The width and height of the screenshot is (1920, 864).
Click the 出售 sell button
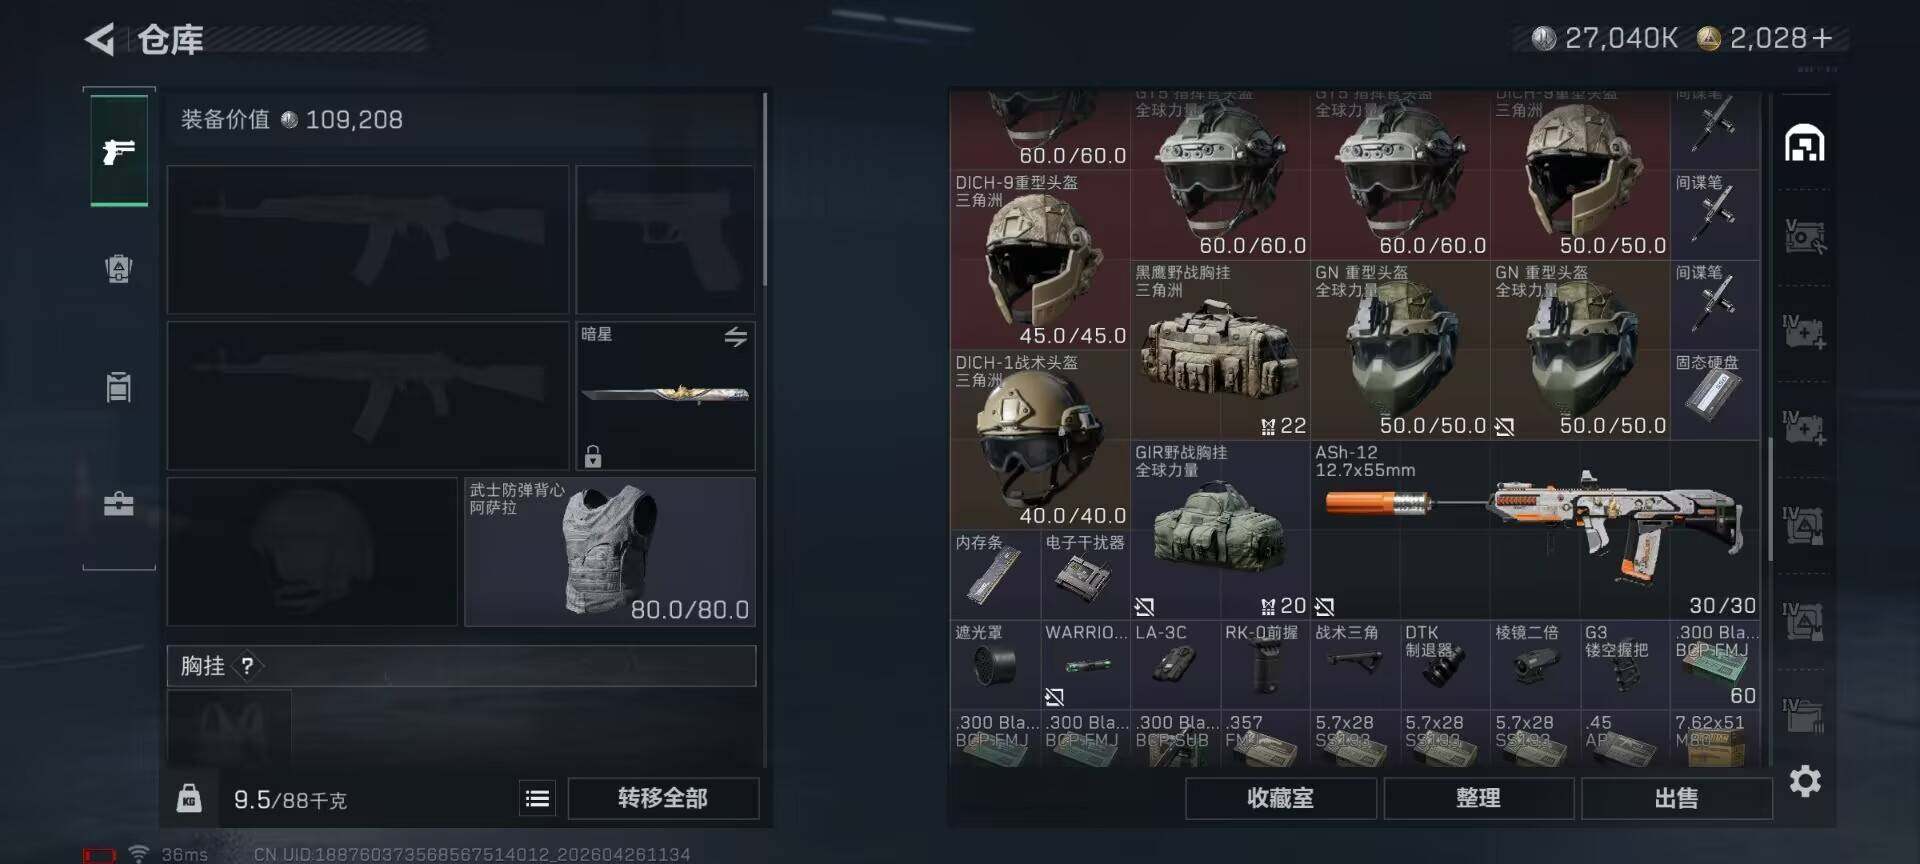click(x=1676, y=798)
